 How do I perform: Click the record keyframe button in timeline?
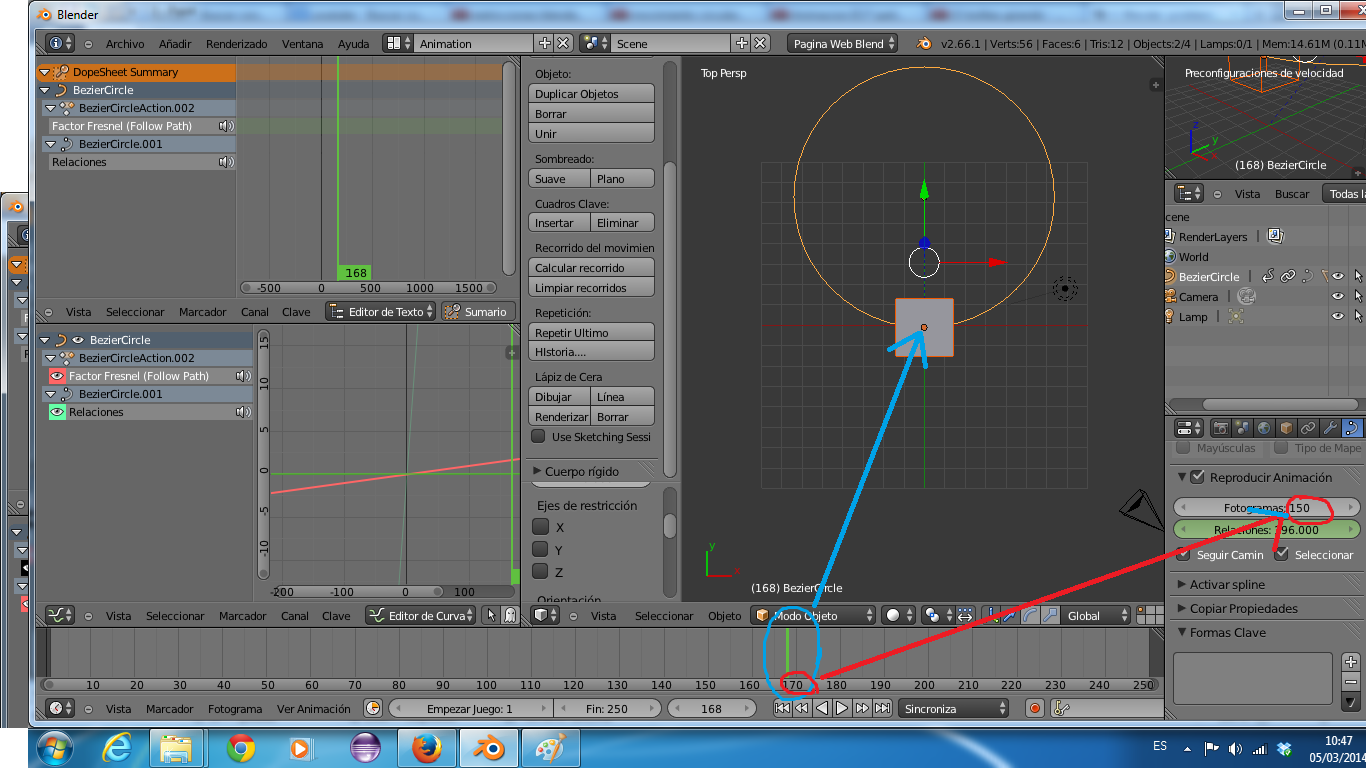pyautogui.click(x=1035, y=708)
